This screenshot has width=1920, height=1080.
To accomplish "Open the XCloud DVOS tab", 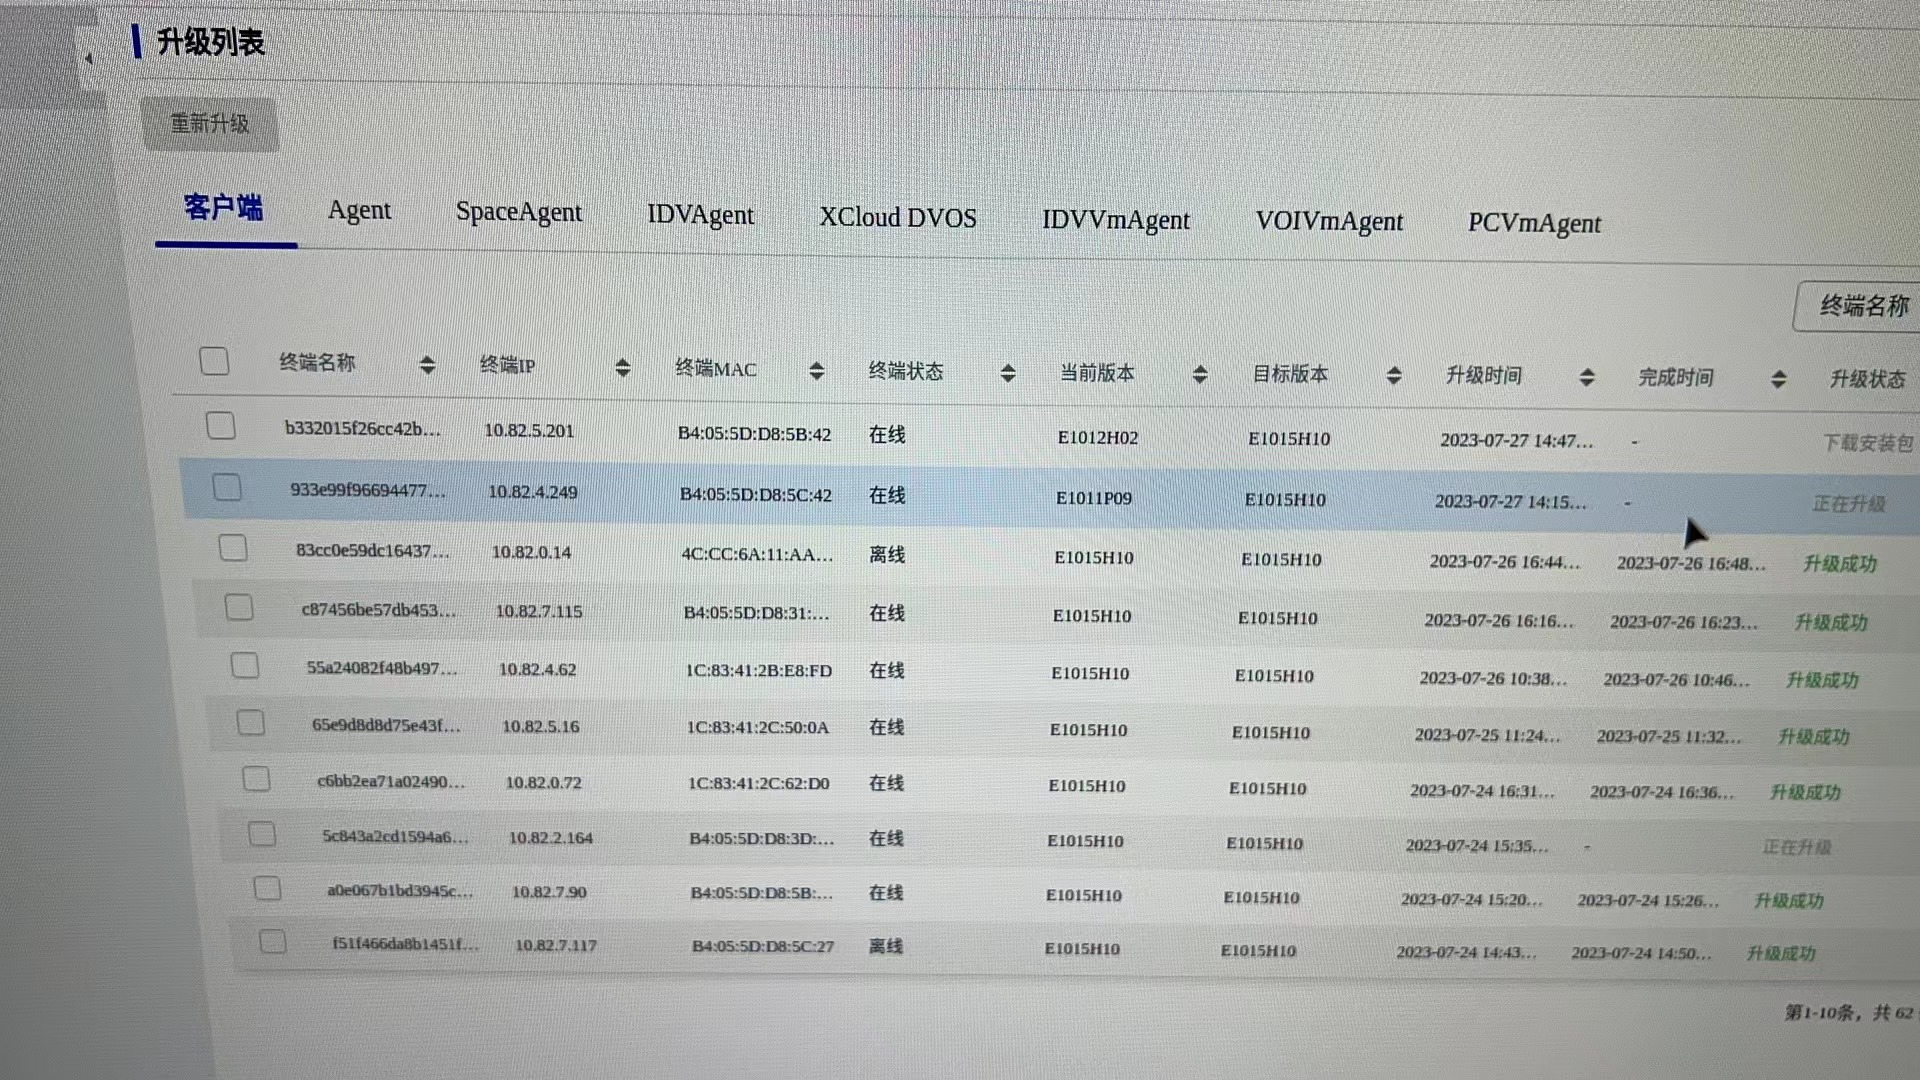I will (897, 217).
